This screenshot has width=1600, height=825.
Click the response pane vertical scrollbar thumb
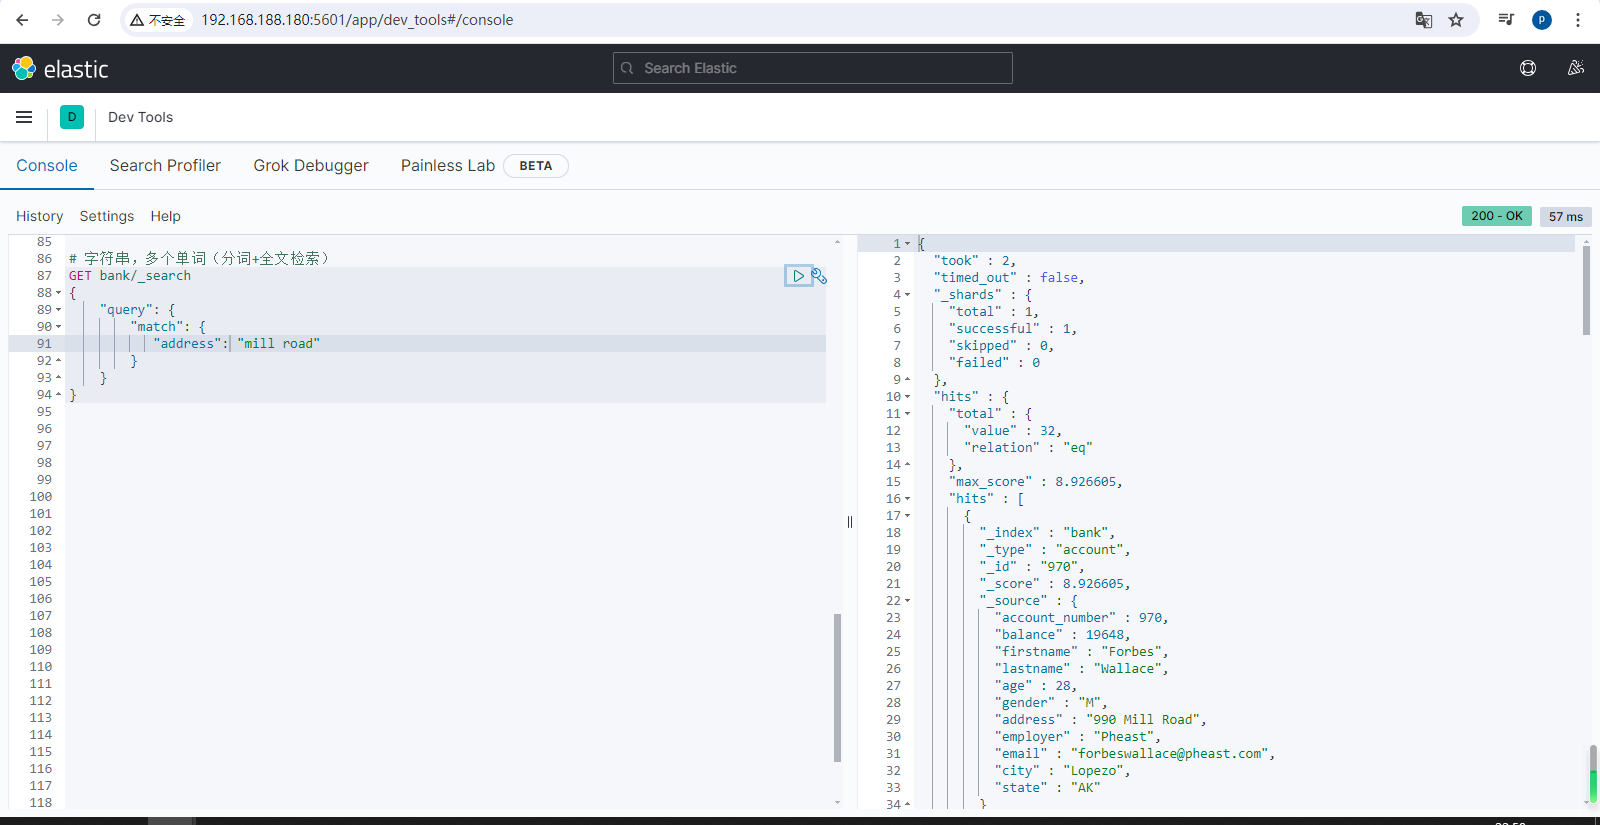[x=1586, y=290]
